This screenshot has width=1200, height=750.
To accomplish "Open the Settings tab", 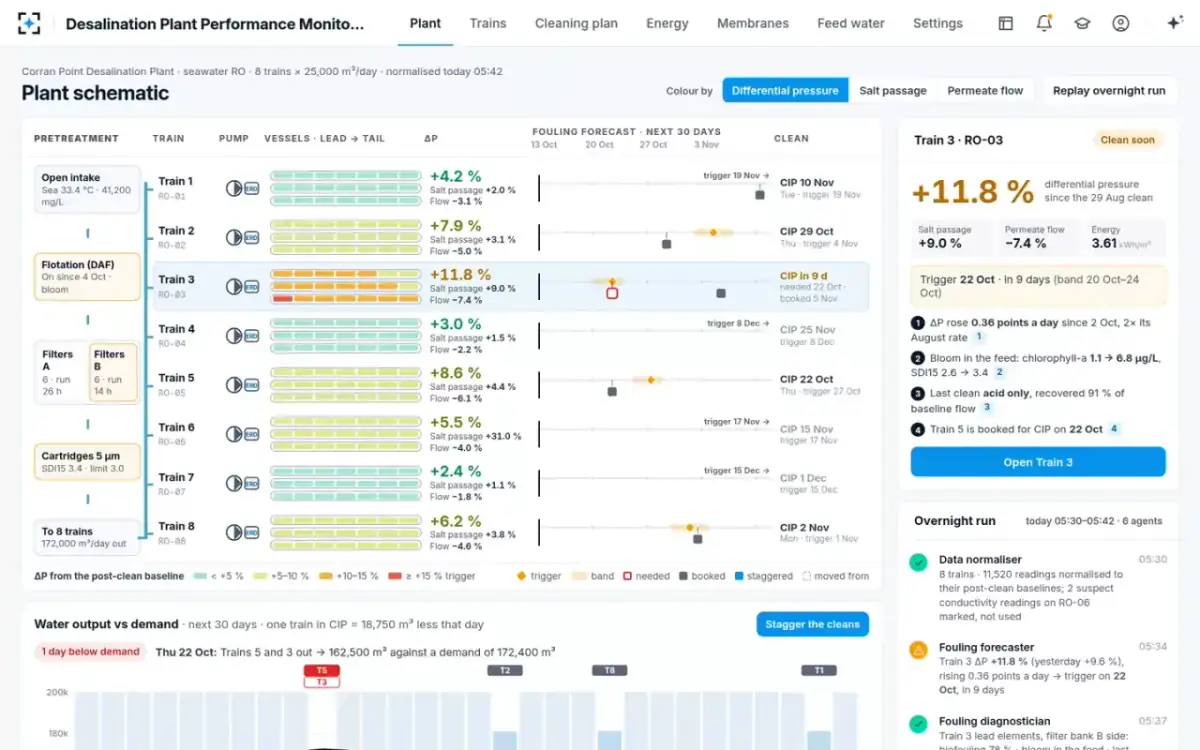I will [938, 23].
